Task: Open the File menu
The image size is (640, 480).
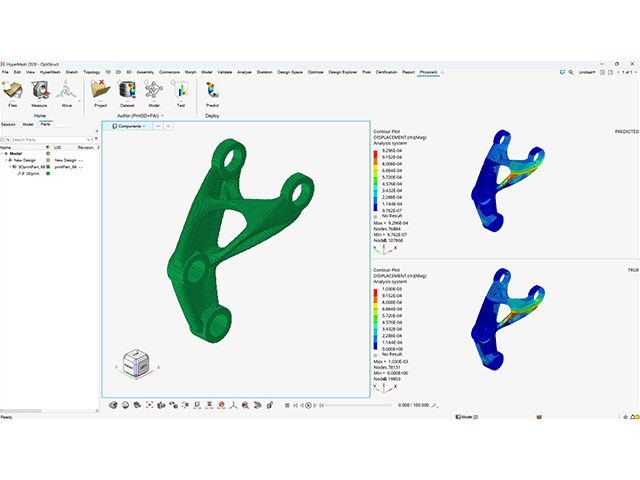Action: tap(5, 72)
